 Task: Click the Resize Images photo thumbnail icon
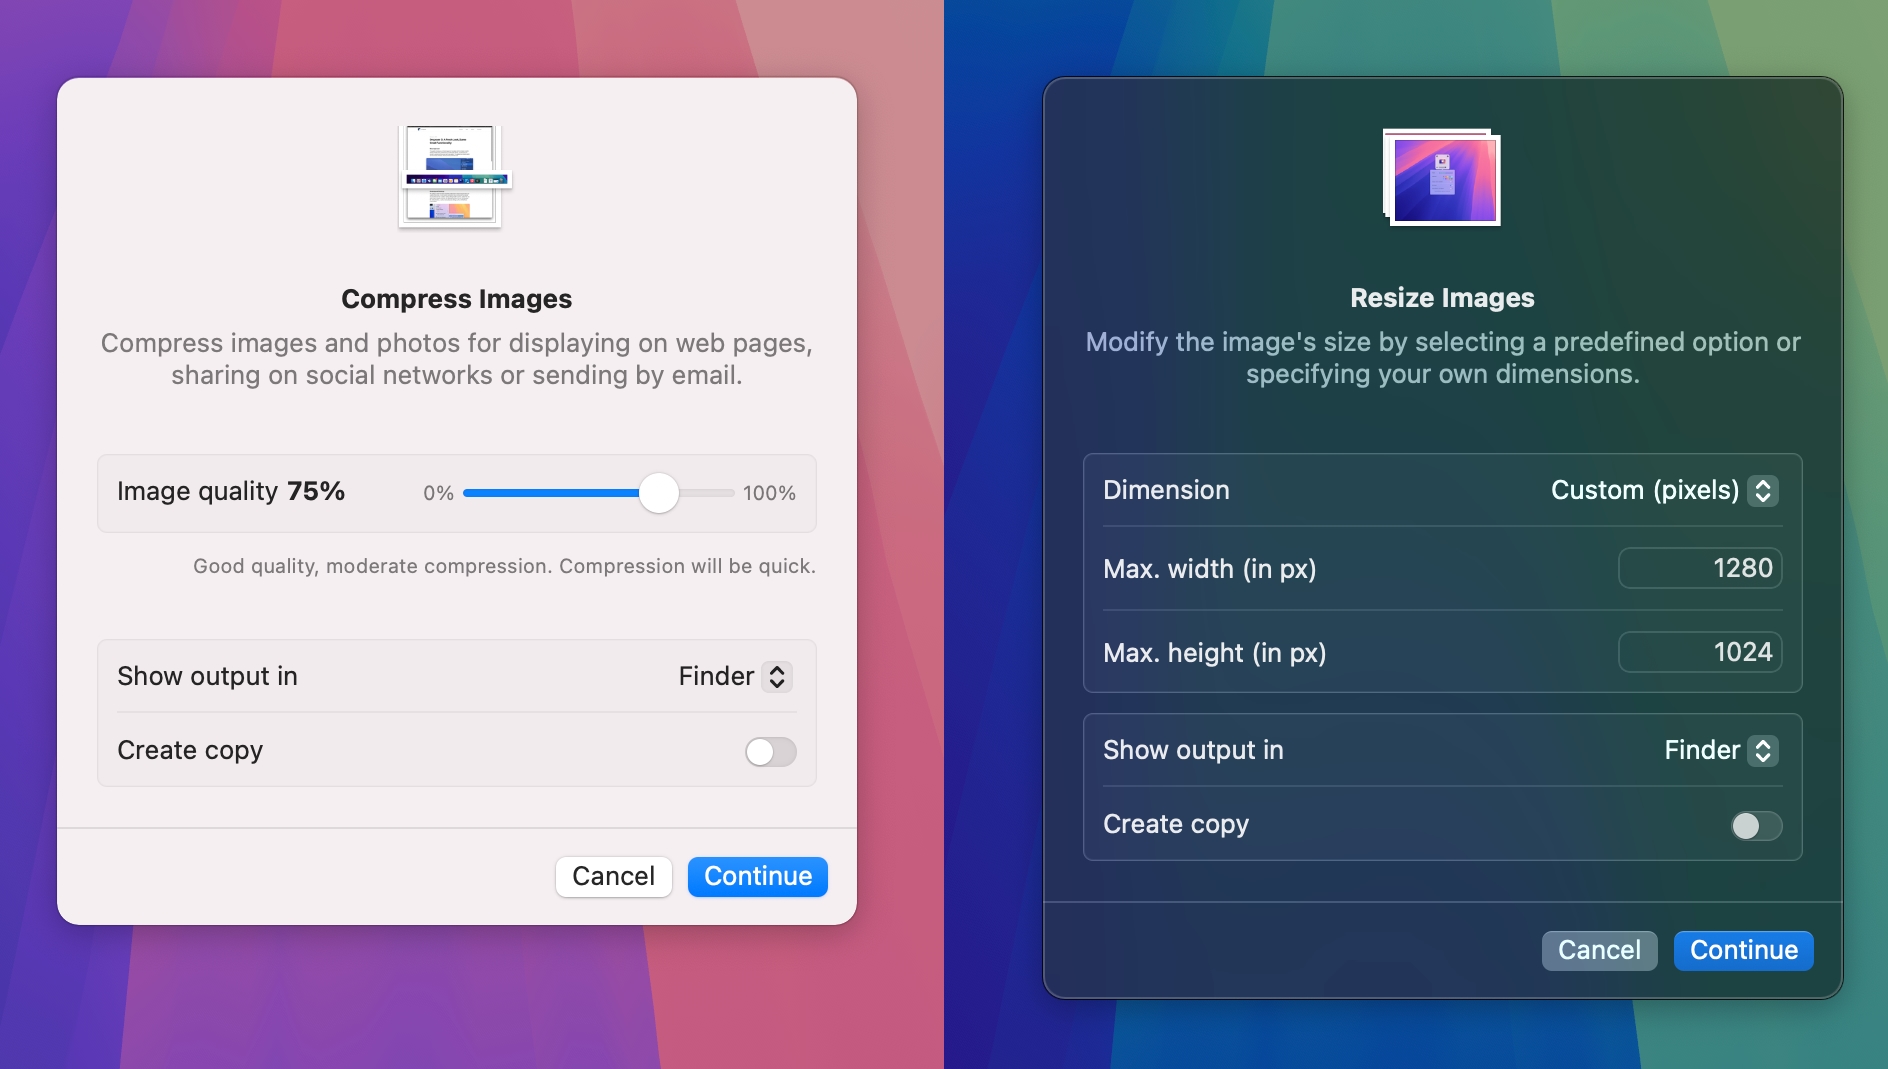coord(1441,177)
